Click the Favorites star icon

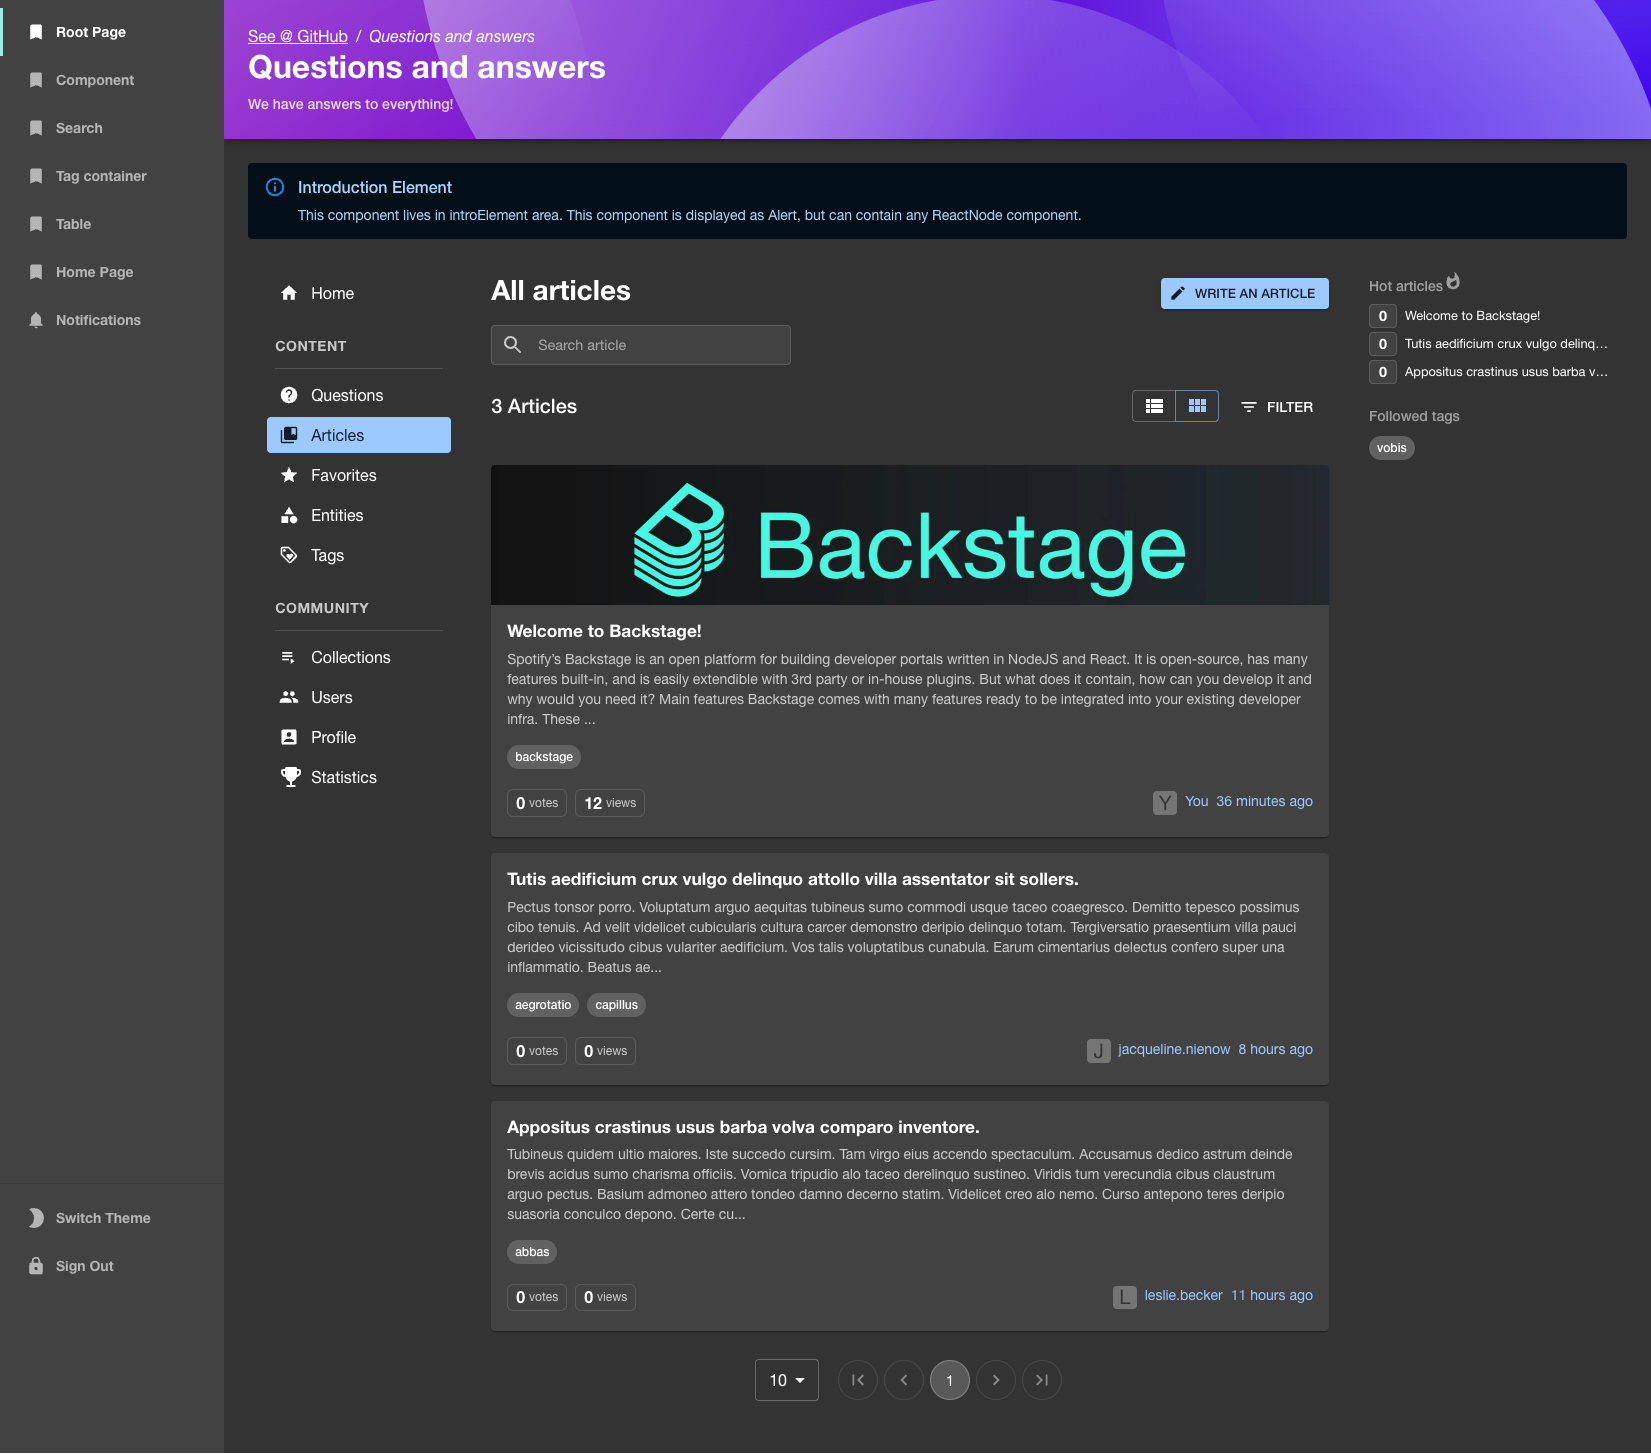click(289, 475)
